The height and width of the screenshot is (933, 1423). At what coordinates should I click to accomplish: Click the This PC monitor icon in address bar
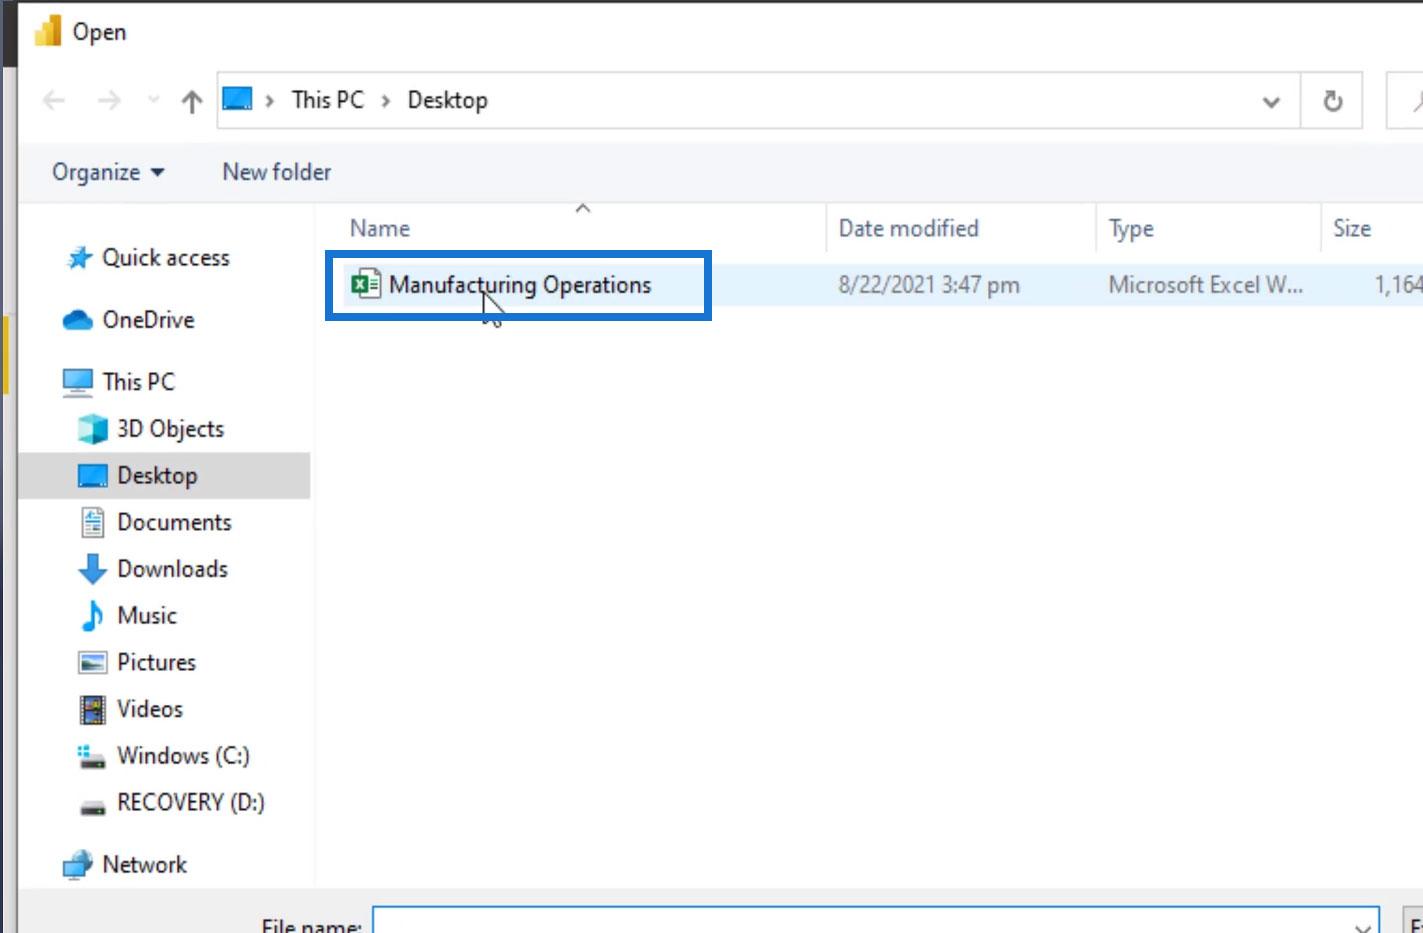coord(237,99)
